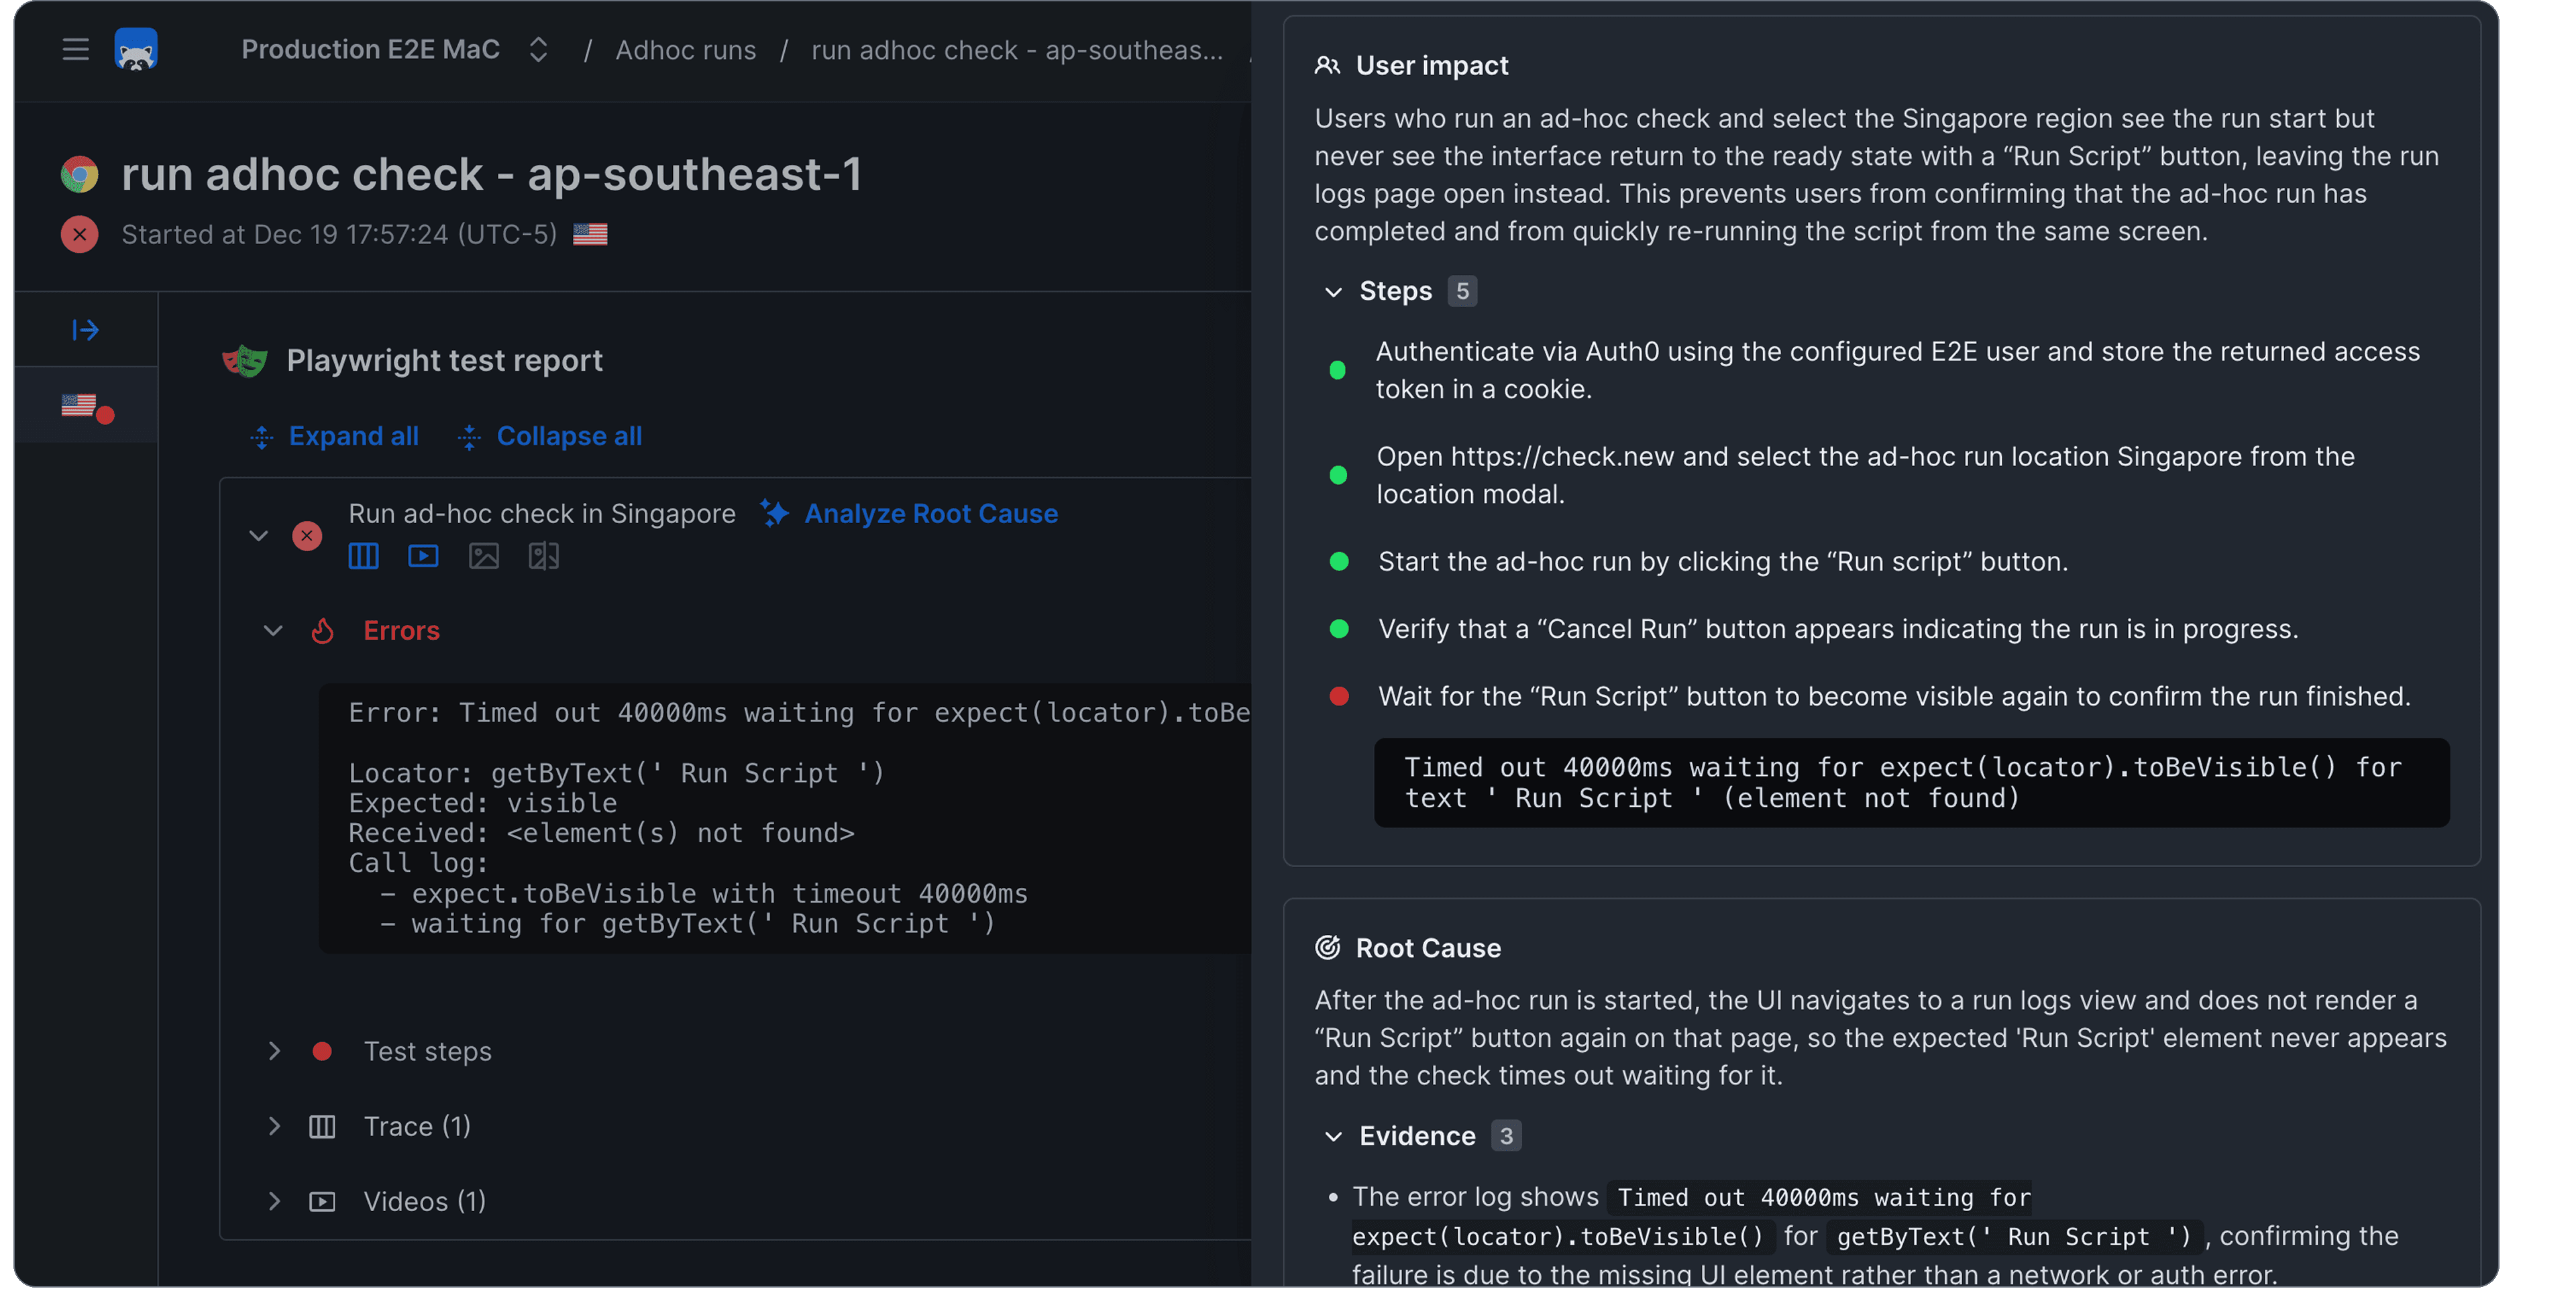Expand the Trace (1) section

pyautogui.click(x=274, y=1126)
